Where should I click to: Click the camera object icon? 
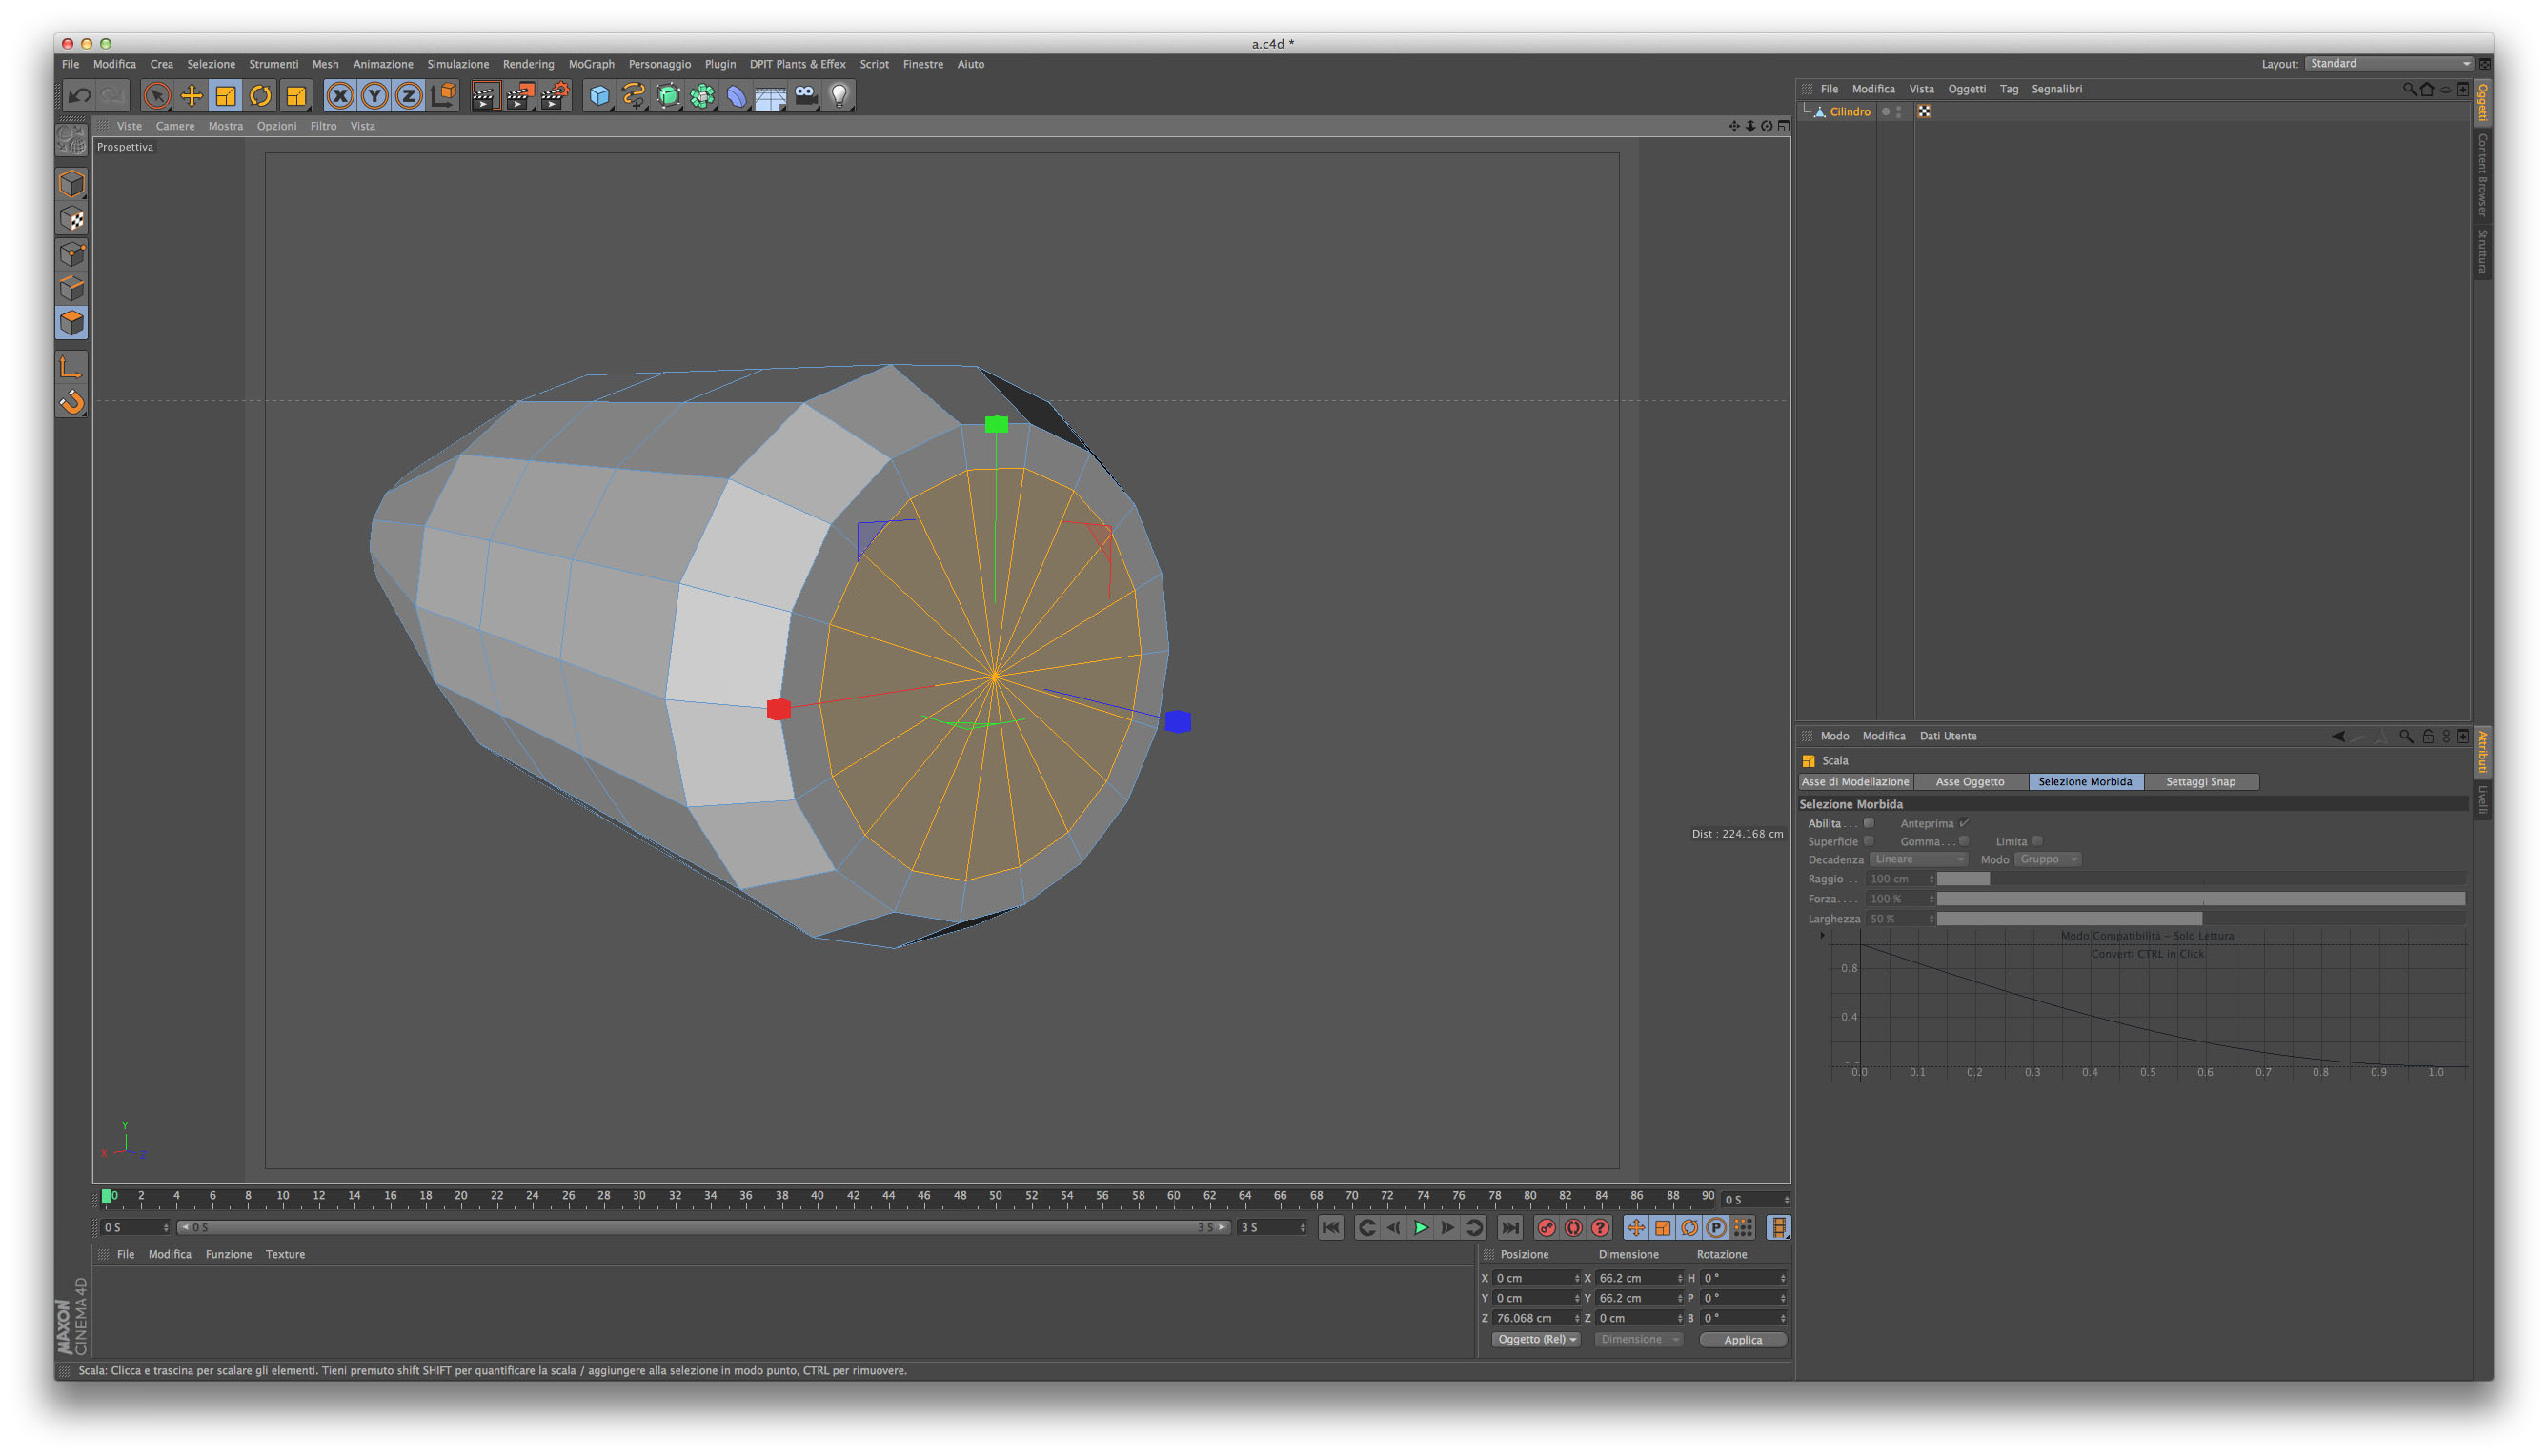[805, 96]
